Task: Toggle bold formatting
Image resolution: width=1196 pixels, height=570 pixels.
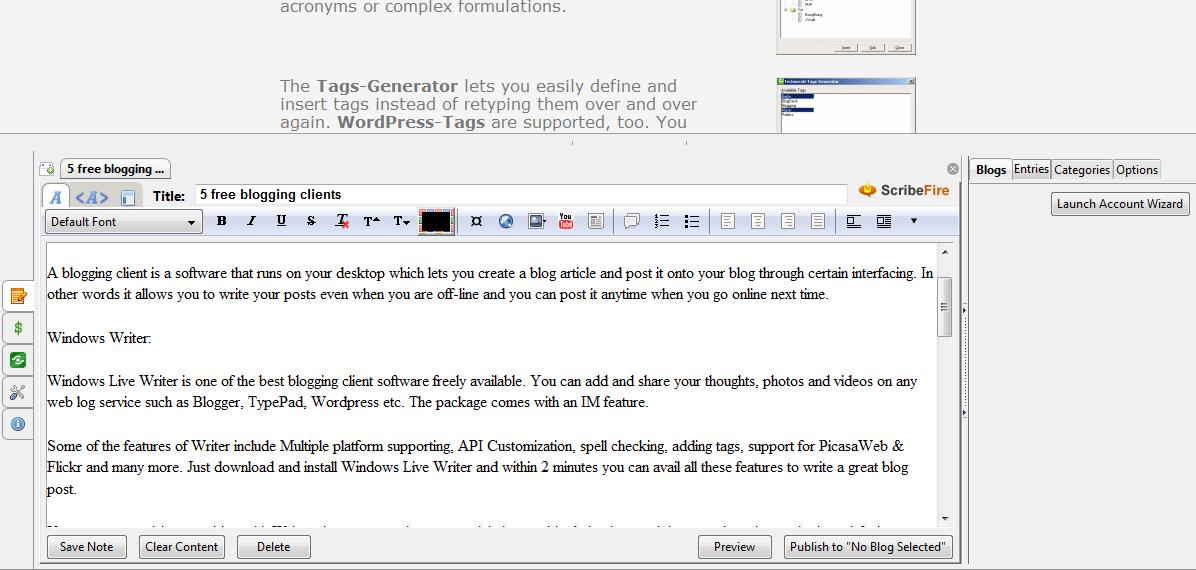Action: coord(221,221)
